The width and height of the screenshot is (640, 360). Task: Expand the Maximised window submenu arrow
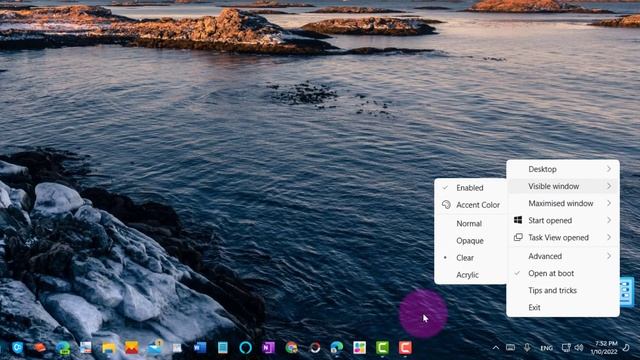609,203
